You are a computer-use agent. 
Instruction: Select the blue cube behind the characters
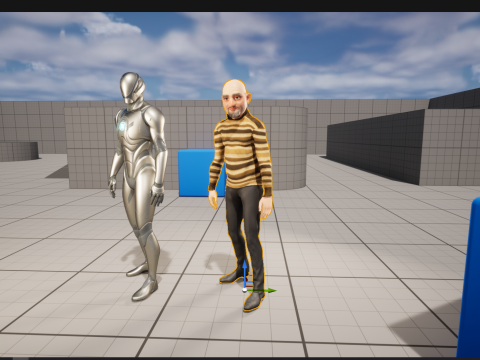point(196,173)
